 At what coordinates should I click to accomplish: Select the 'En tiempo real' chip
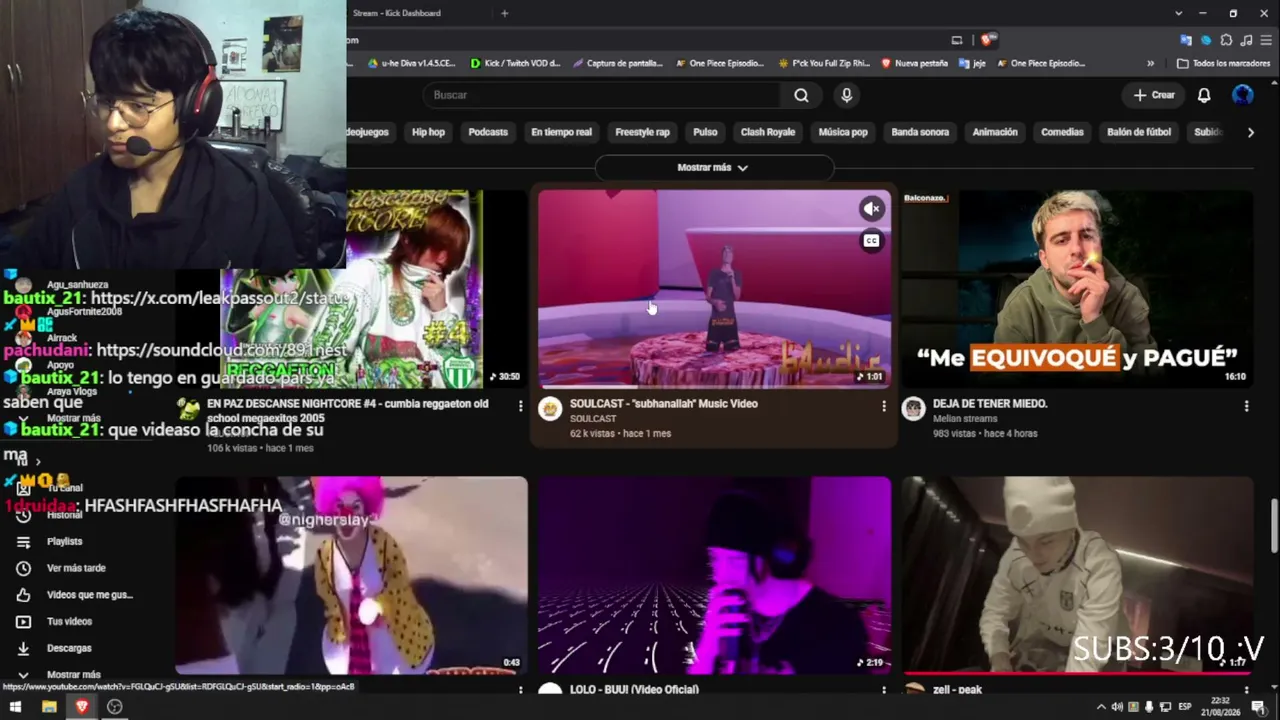coord(561,132)
